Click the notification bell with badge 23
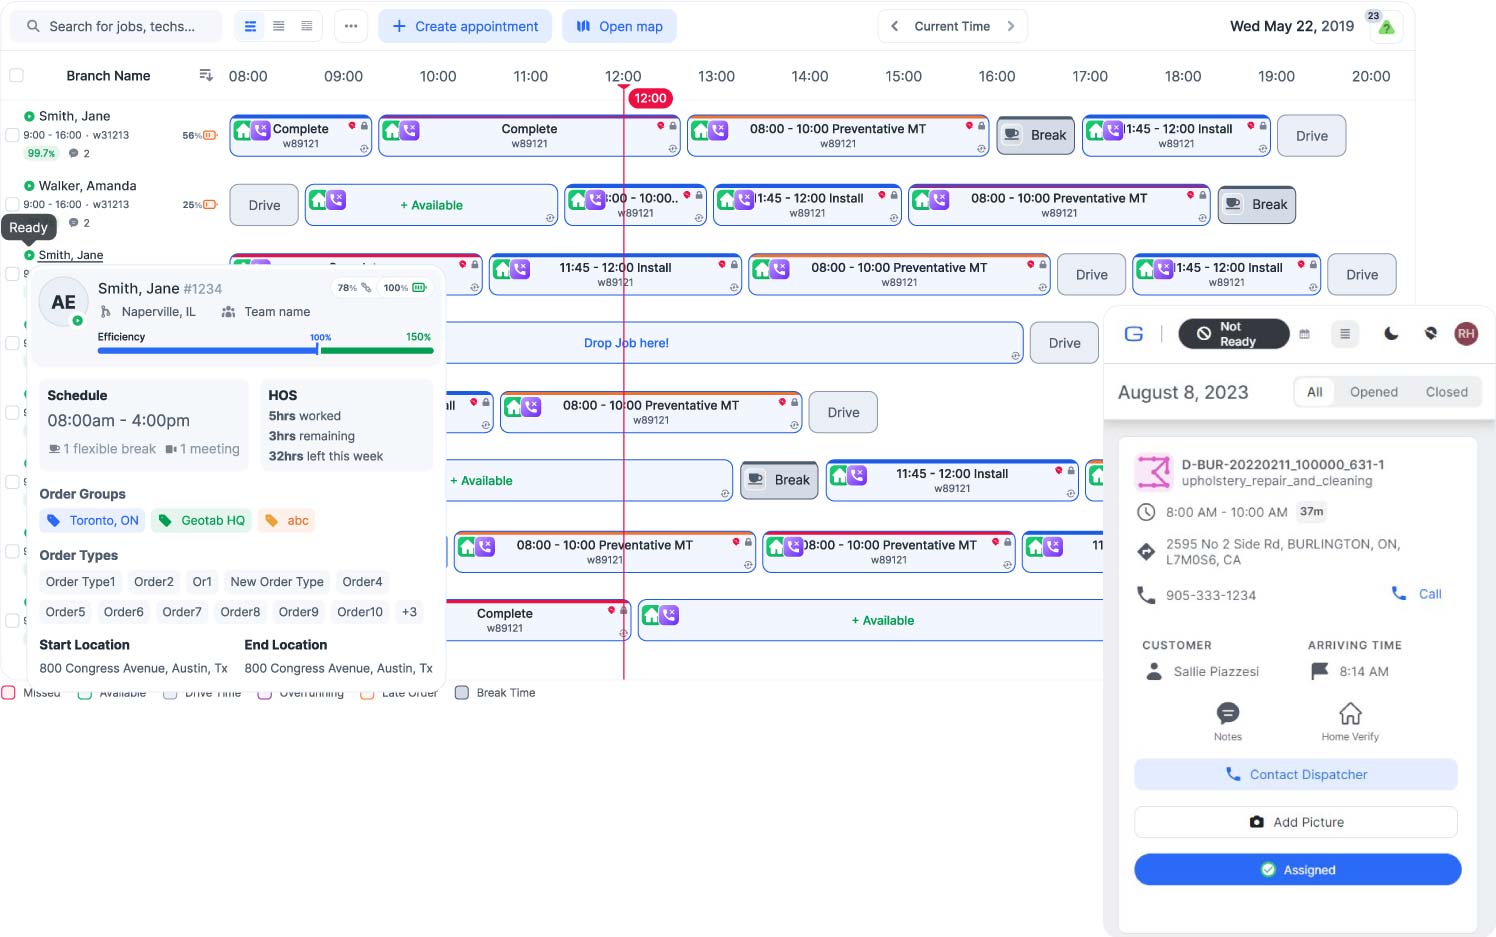The height and width of the screenshot is (937, 1496). pos(1385,26)
